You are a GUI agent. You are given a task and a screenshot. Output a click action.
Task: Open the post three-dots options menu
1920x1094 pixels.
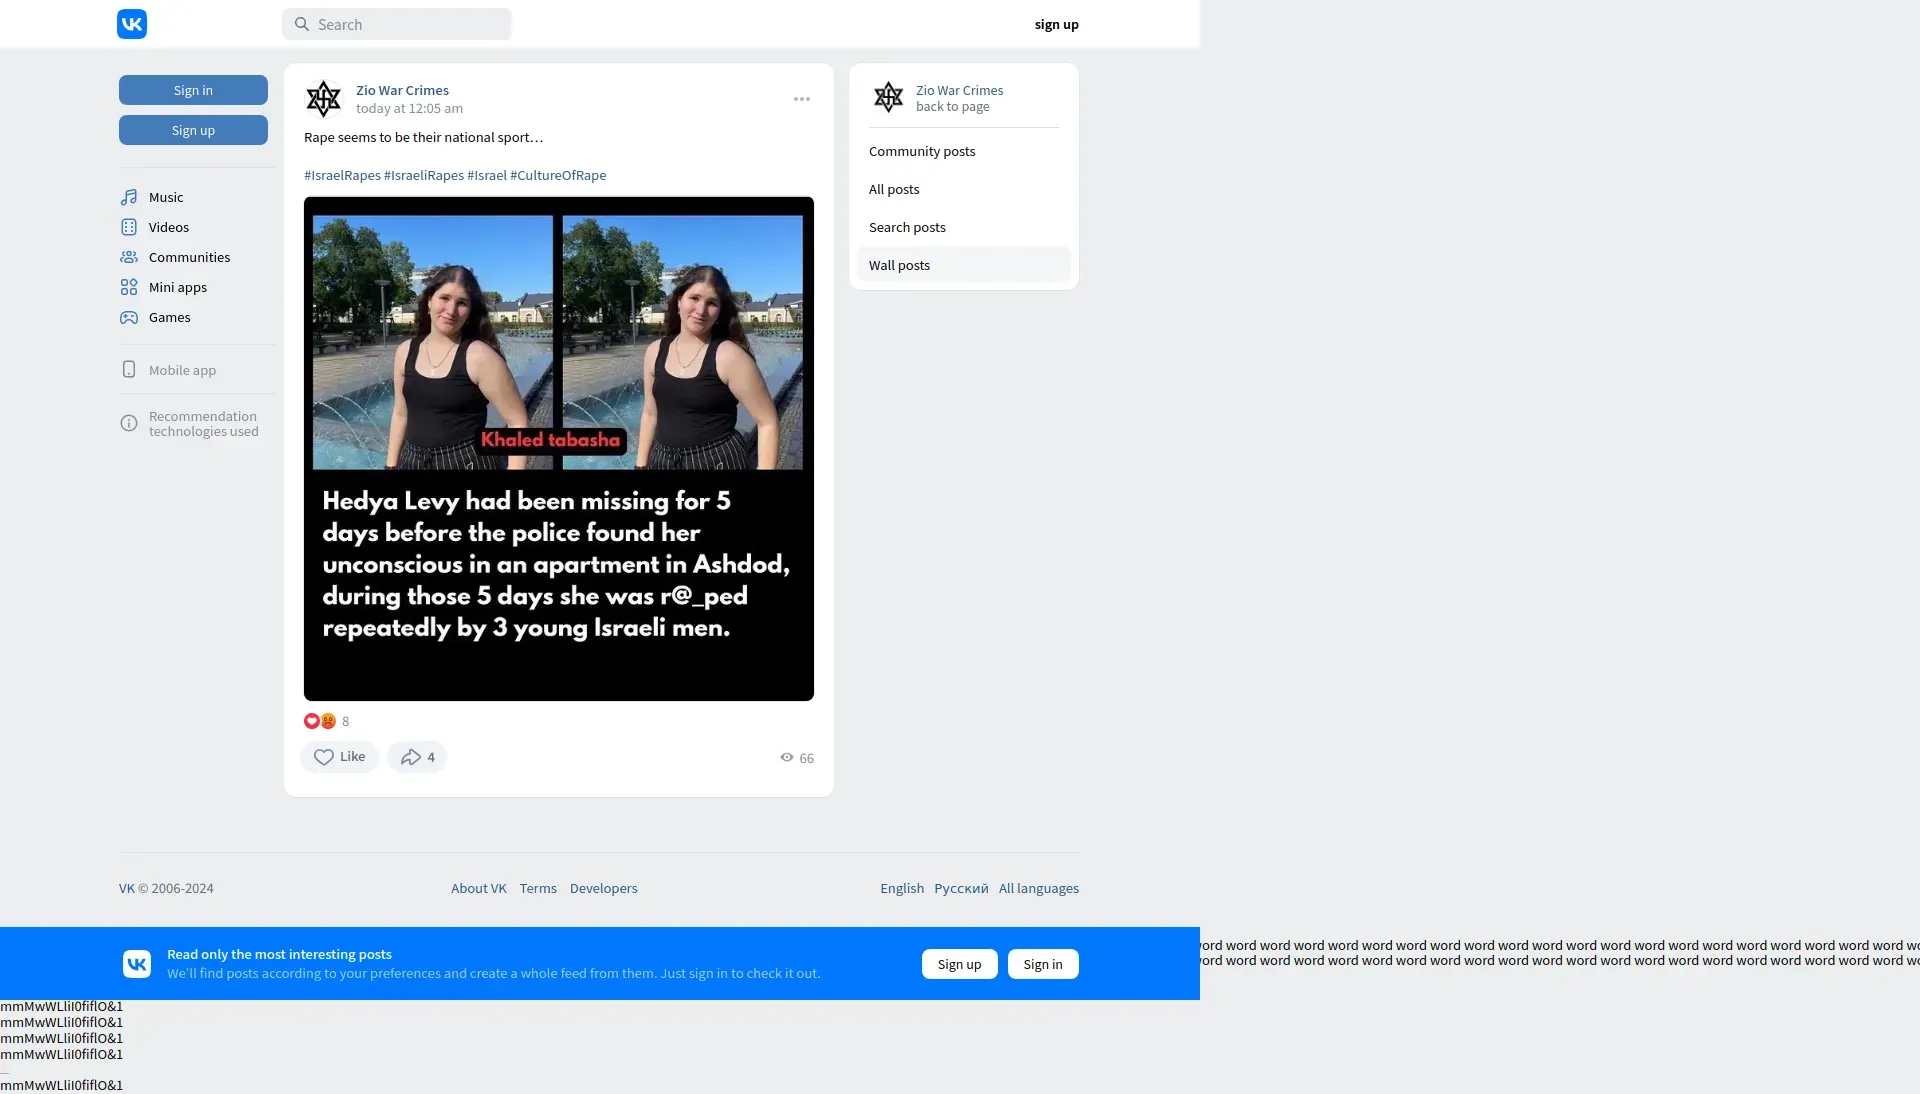(x=802, y=99)
